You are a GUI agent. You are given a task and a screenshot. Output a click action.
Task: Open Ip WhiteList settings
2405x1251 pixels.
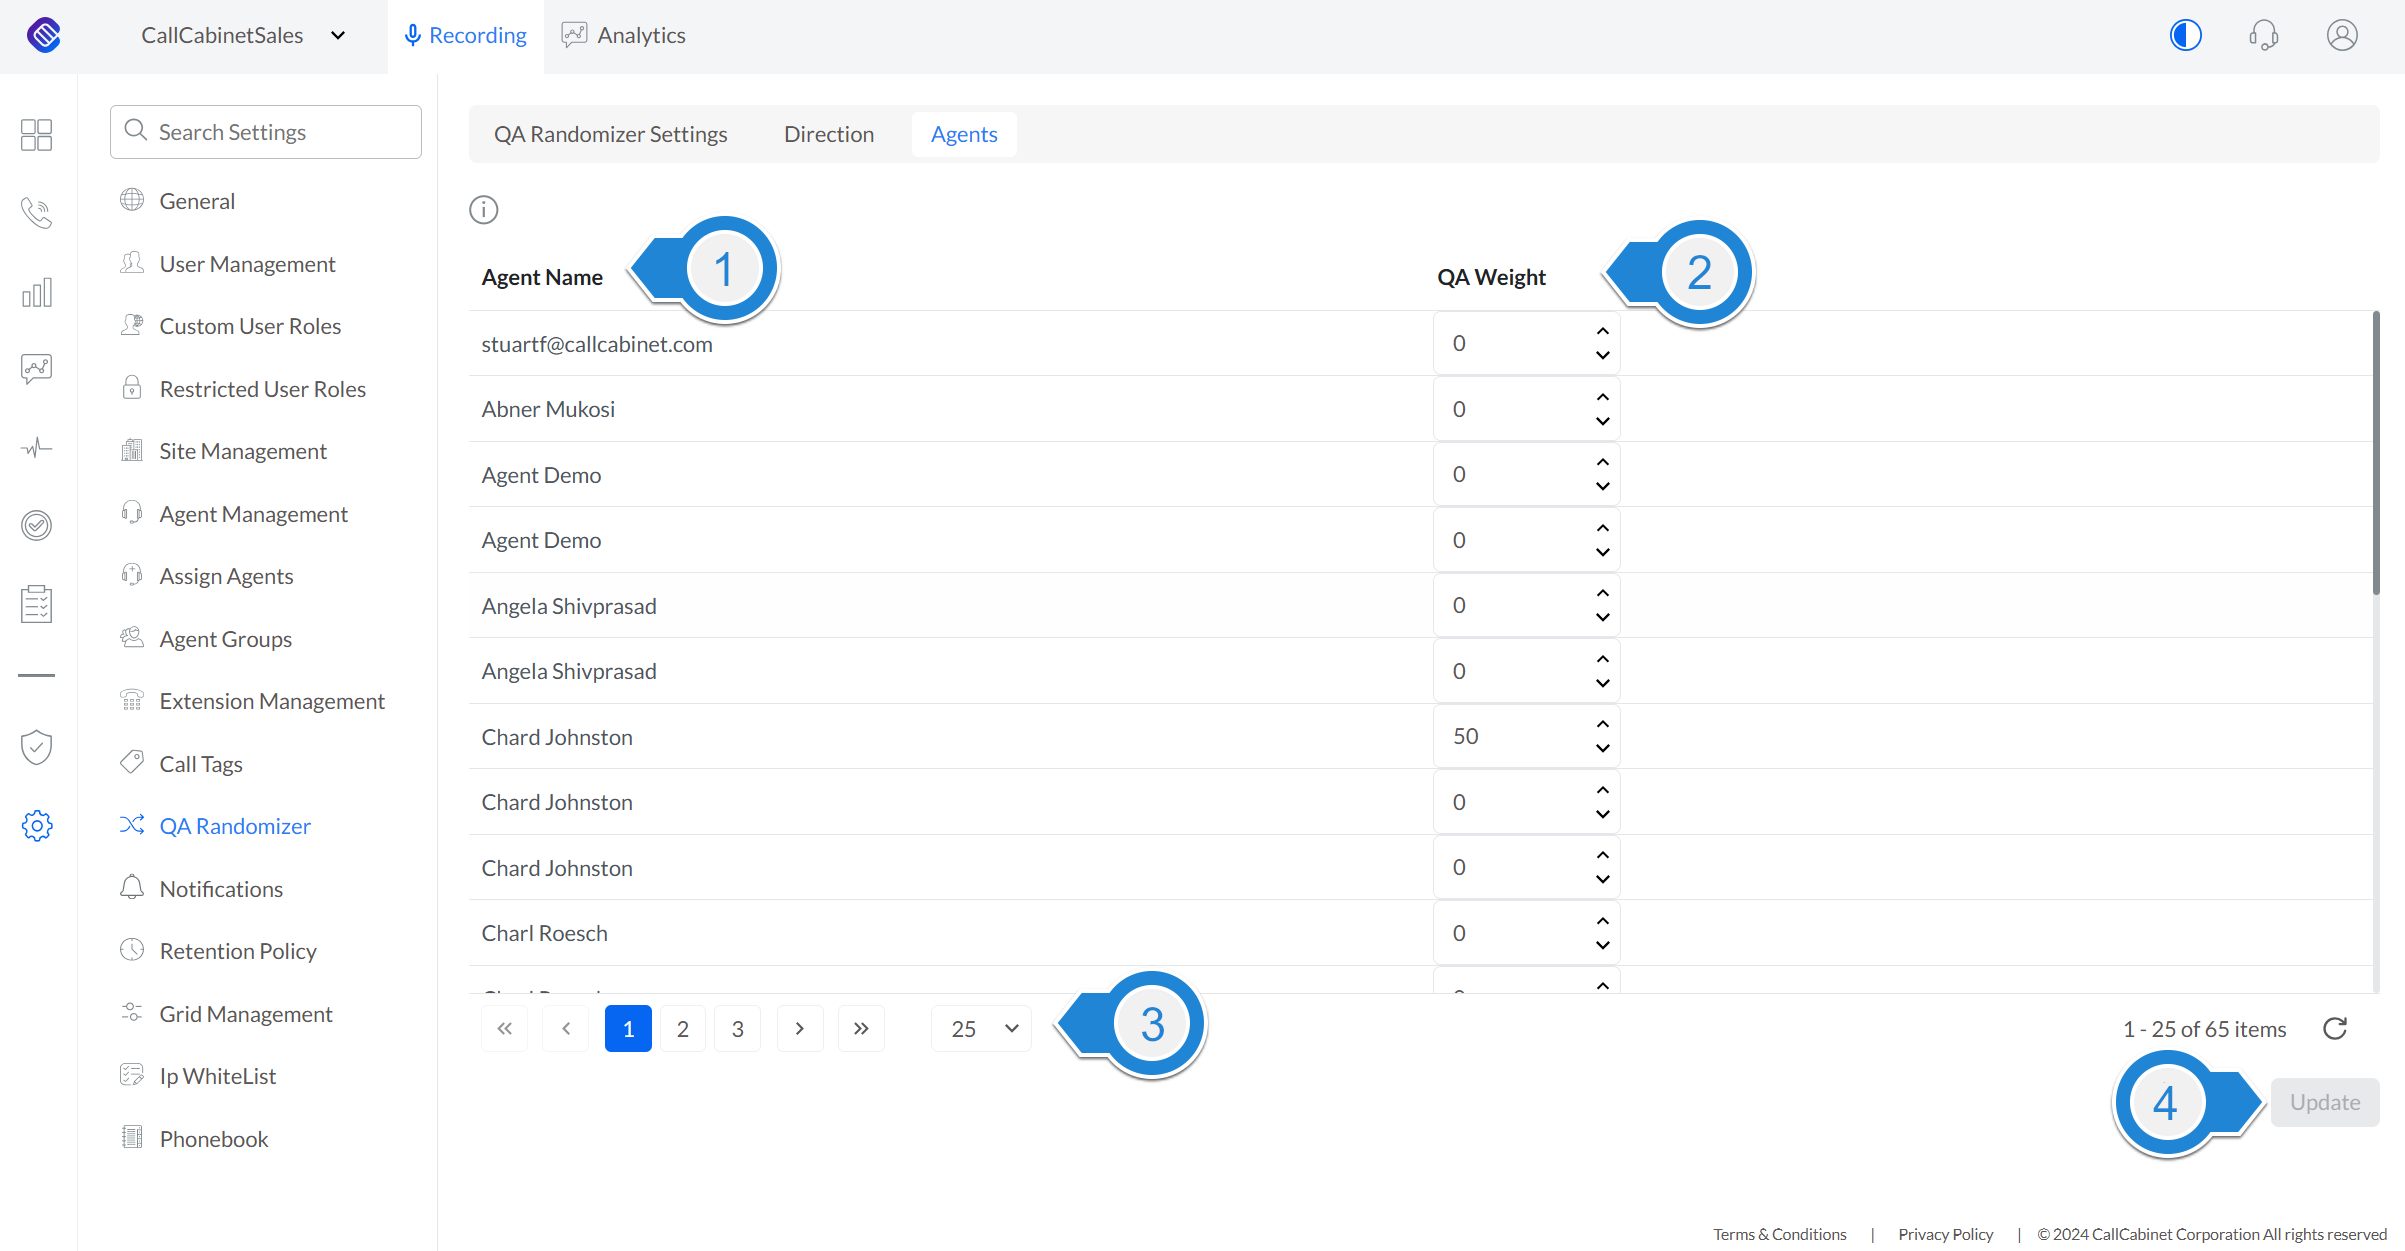click(x=217, y=1076)
